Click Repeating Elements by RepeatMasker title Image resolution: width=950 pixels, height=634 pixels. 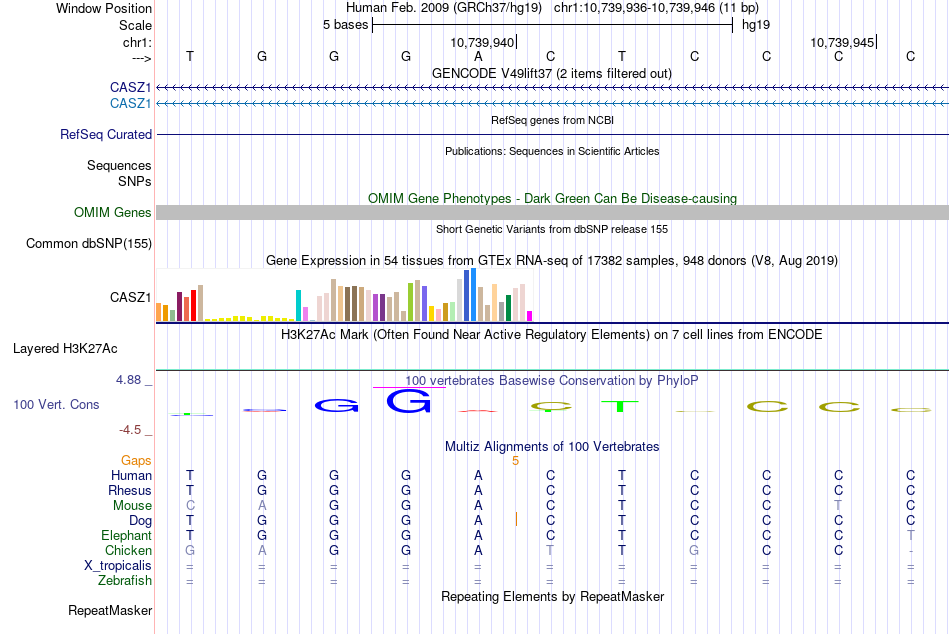click(x=552, y=596)
